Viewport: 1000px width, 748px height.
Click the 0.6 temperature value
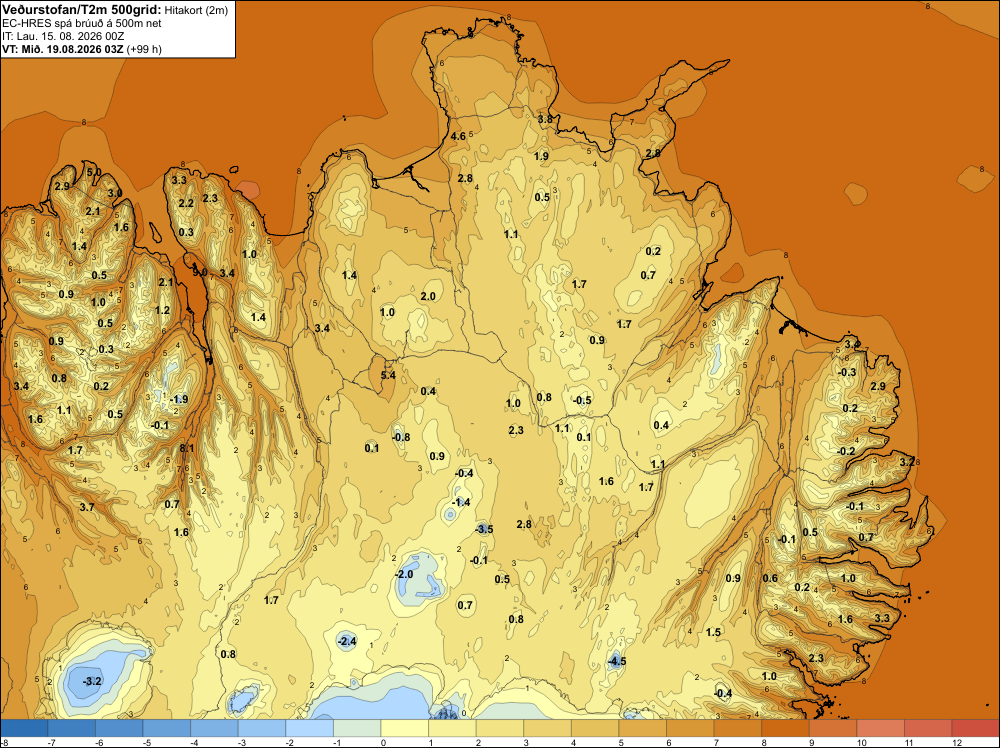pos(770,578)
